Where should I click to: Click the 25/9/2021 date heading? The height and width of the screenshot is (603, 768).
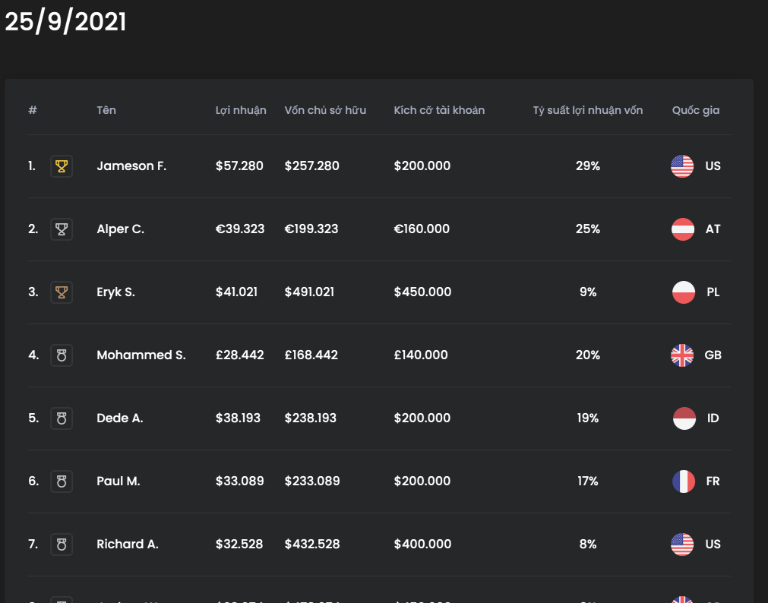pyautogui.click(x=66, y=22)
